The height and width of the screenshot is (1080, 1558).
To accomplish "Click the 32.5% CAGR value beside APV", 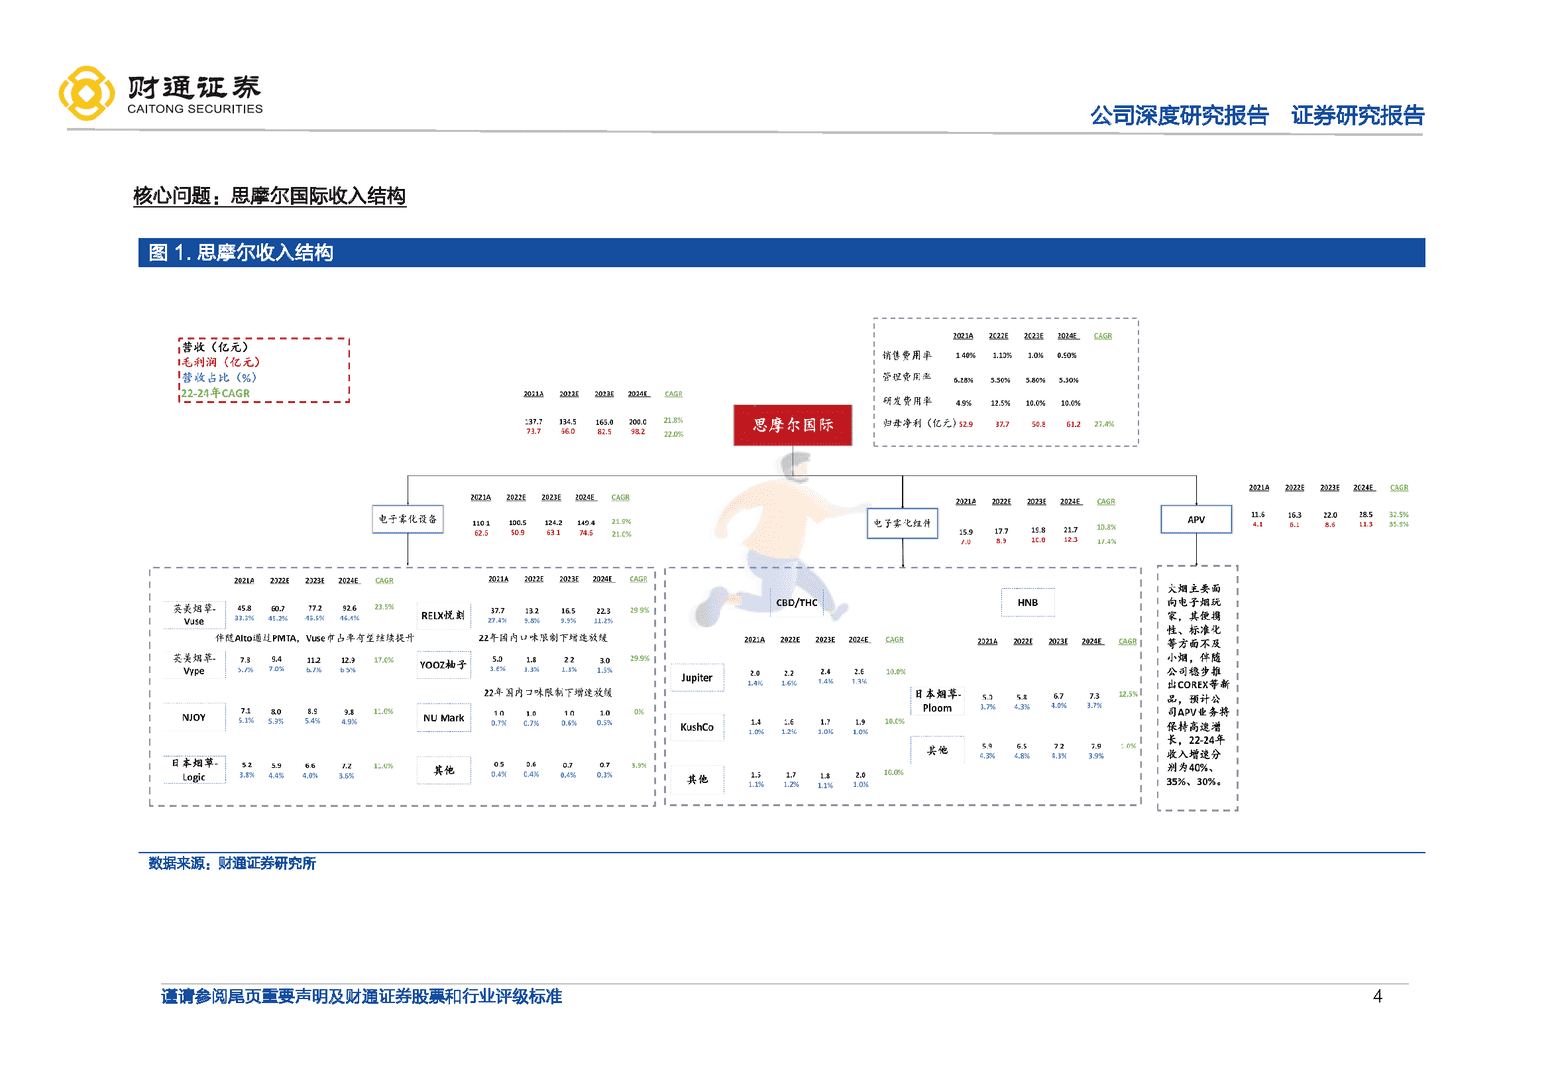I will [1398, 515].
